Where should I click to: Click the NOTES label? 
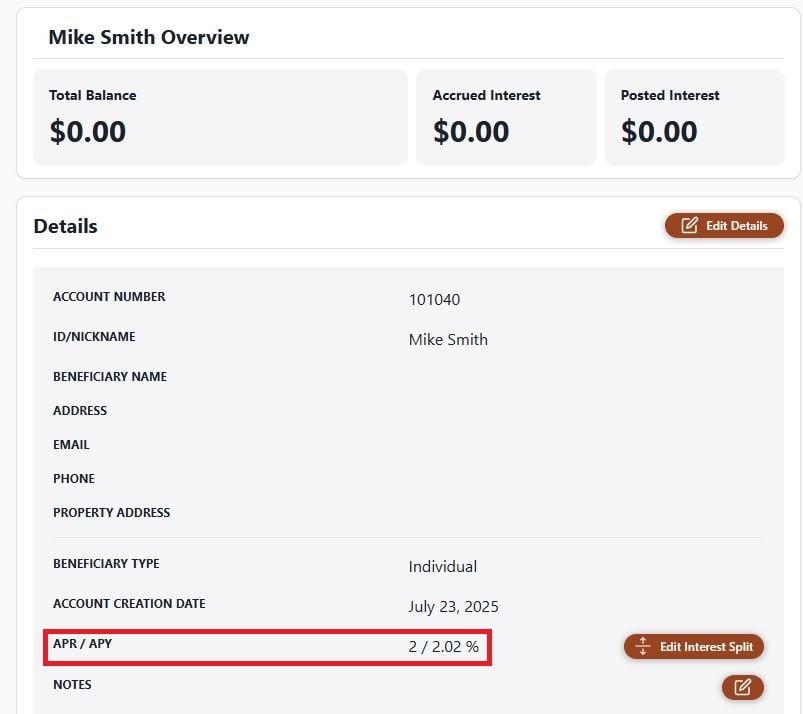(x=72, y=684)
